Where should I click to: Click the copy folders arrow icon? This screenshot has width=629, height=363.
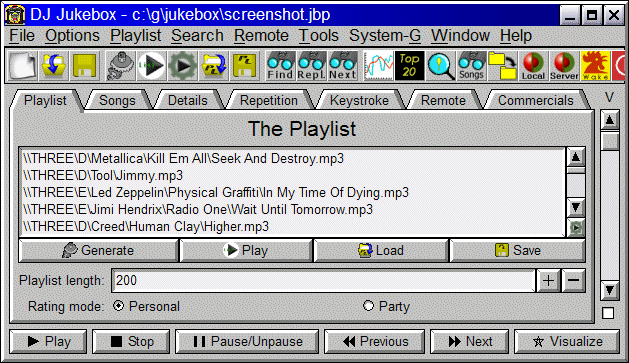[503, 66]
